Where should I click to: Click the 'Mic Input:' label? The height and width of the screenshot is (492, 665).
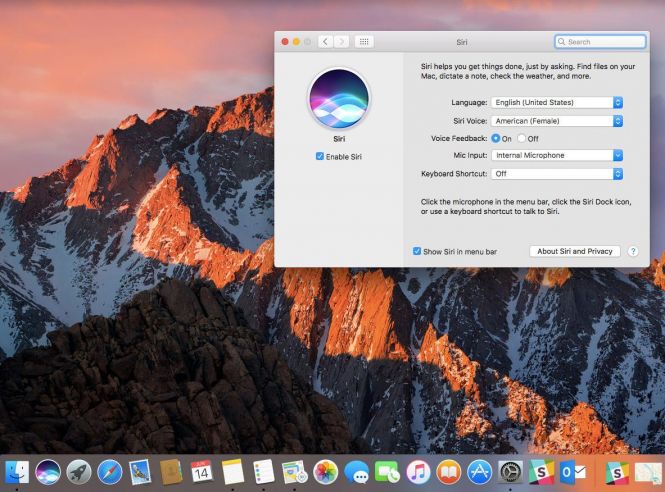click(x=470, y=155)
